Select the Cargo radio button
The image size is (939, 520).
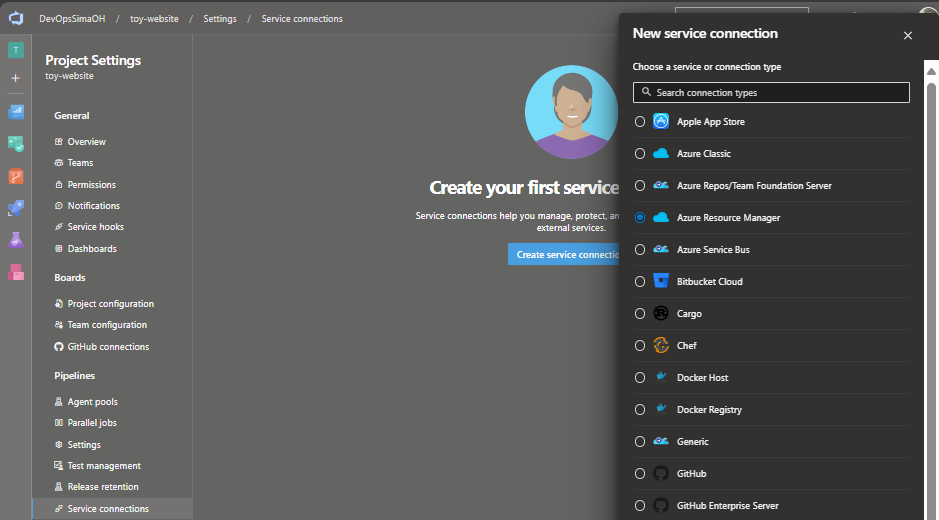tap(640, 313)
